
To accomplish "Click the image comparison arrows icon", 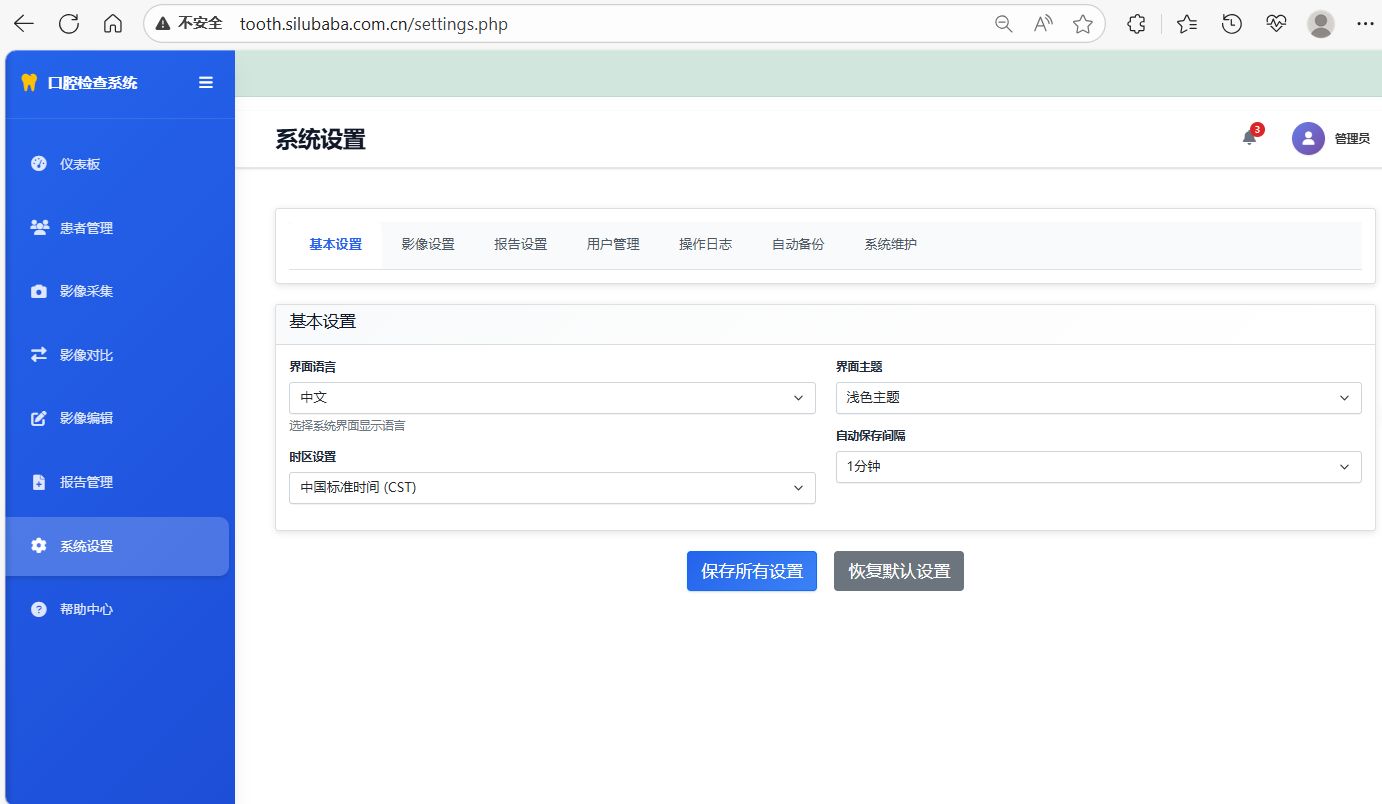I will point(39,355).
